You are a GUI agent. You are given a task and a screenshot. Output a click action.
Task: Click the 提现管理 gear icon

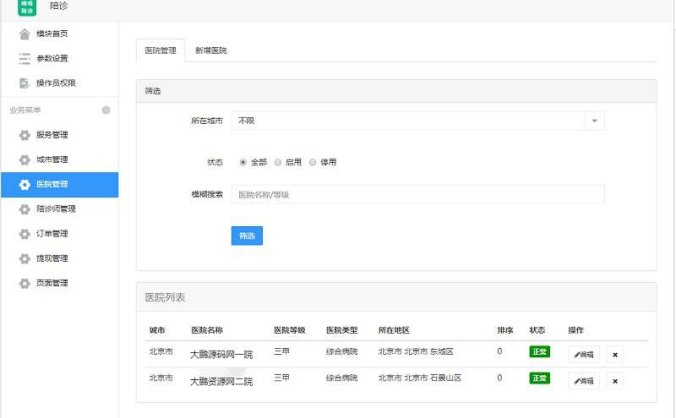coord(25,259)
